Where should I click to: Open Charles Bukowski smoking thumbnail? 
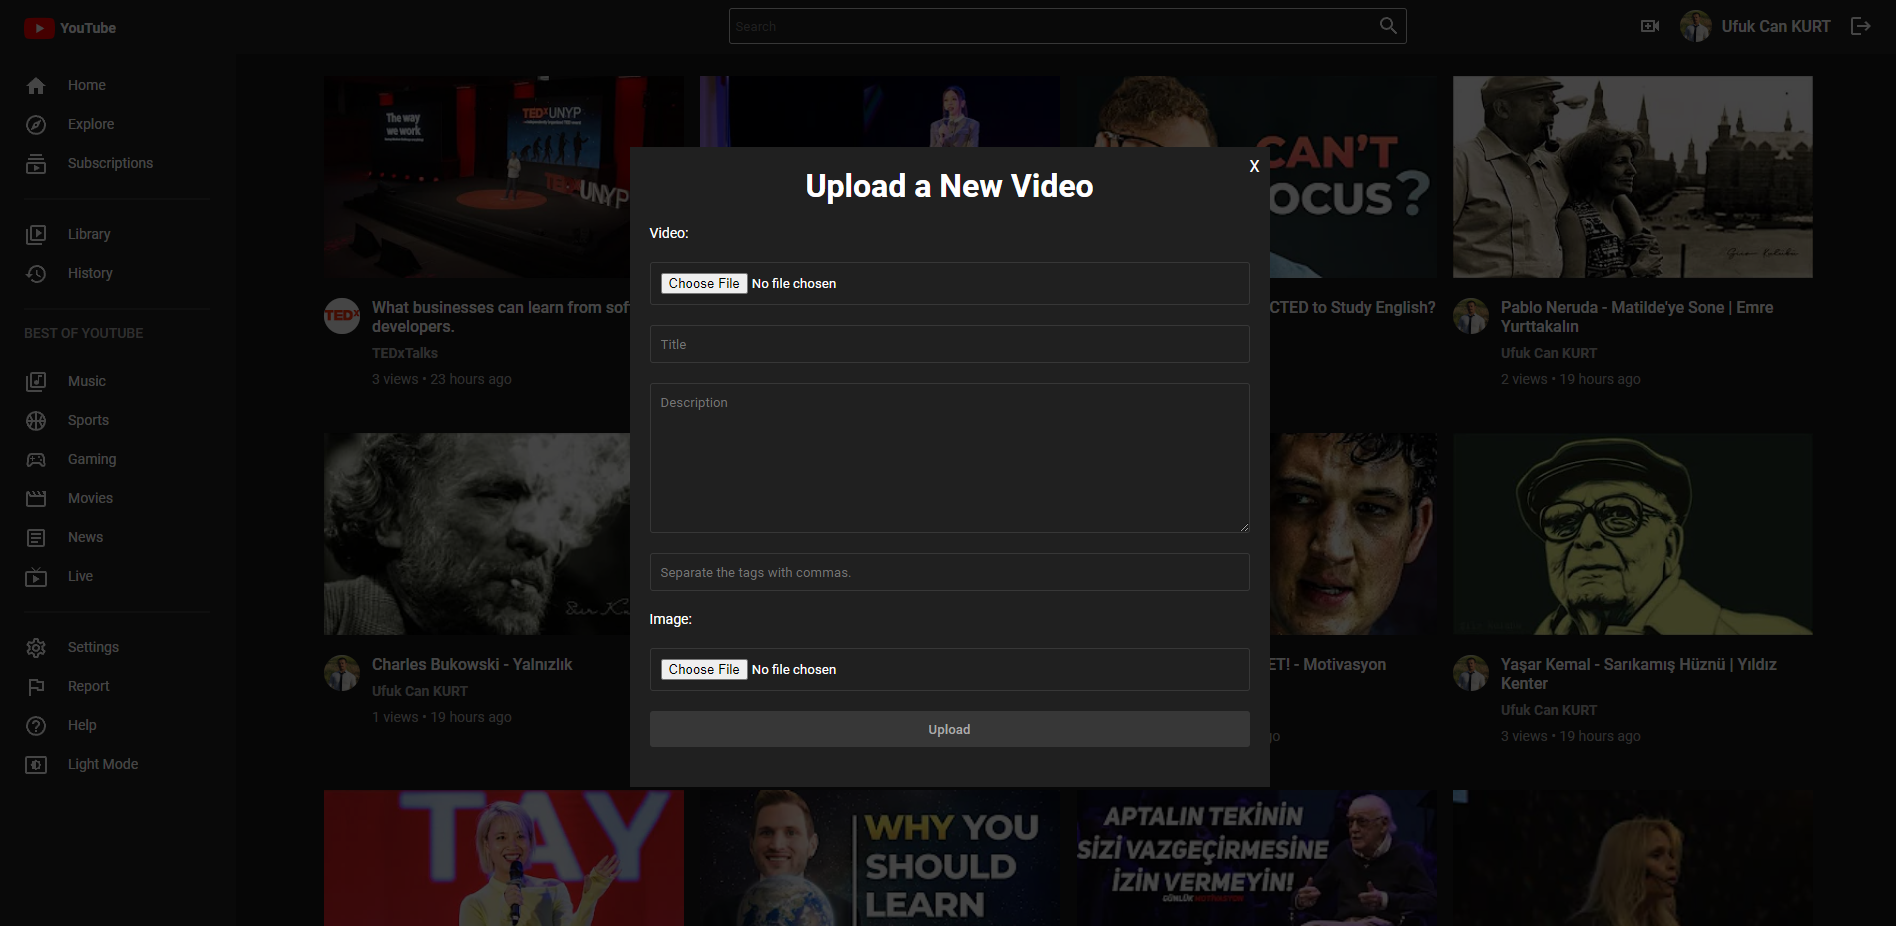click(477, 534)
